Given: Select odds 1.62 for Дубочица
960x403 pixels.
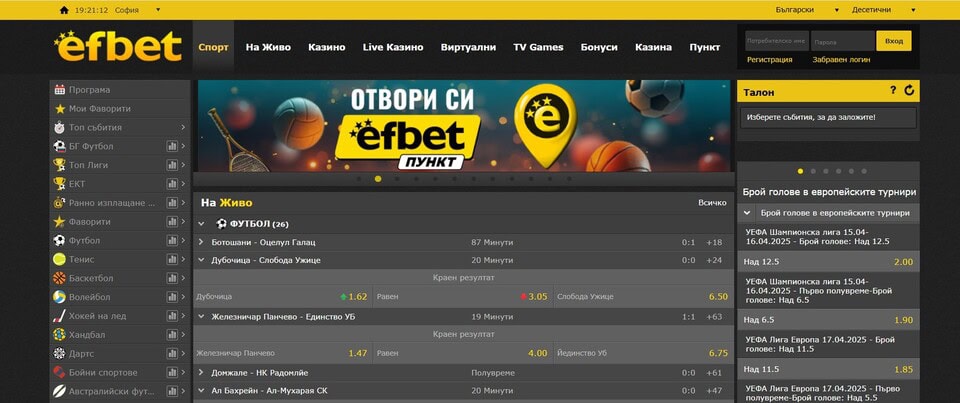Looking at the screenshot, I should pyautogui.click(x=358, y=296).
